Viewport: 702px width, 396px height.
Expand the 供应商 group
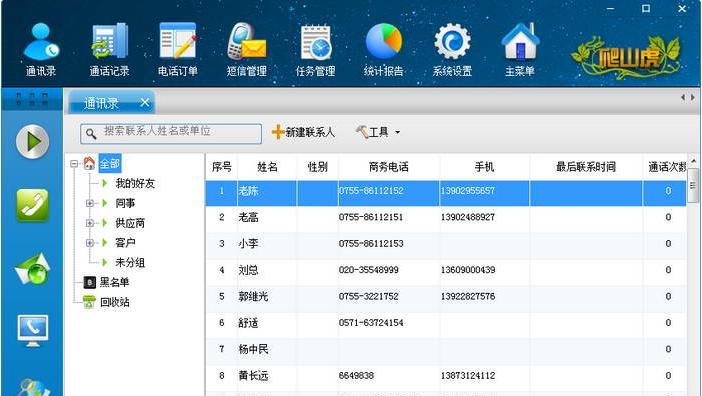point(90,223)
